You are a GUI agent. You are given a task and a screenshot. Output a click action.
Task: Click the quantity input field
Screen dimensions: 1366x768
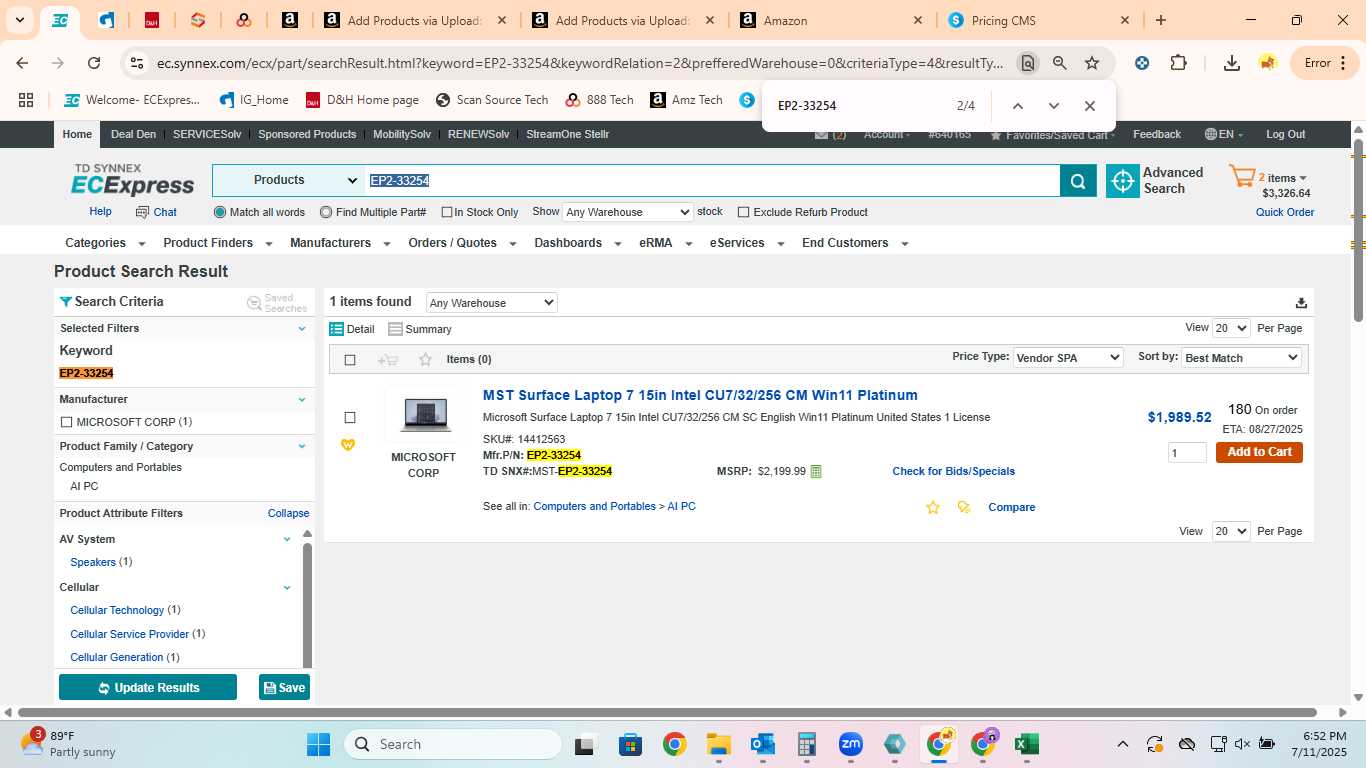click(x=1187, y=453)
